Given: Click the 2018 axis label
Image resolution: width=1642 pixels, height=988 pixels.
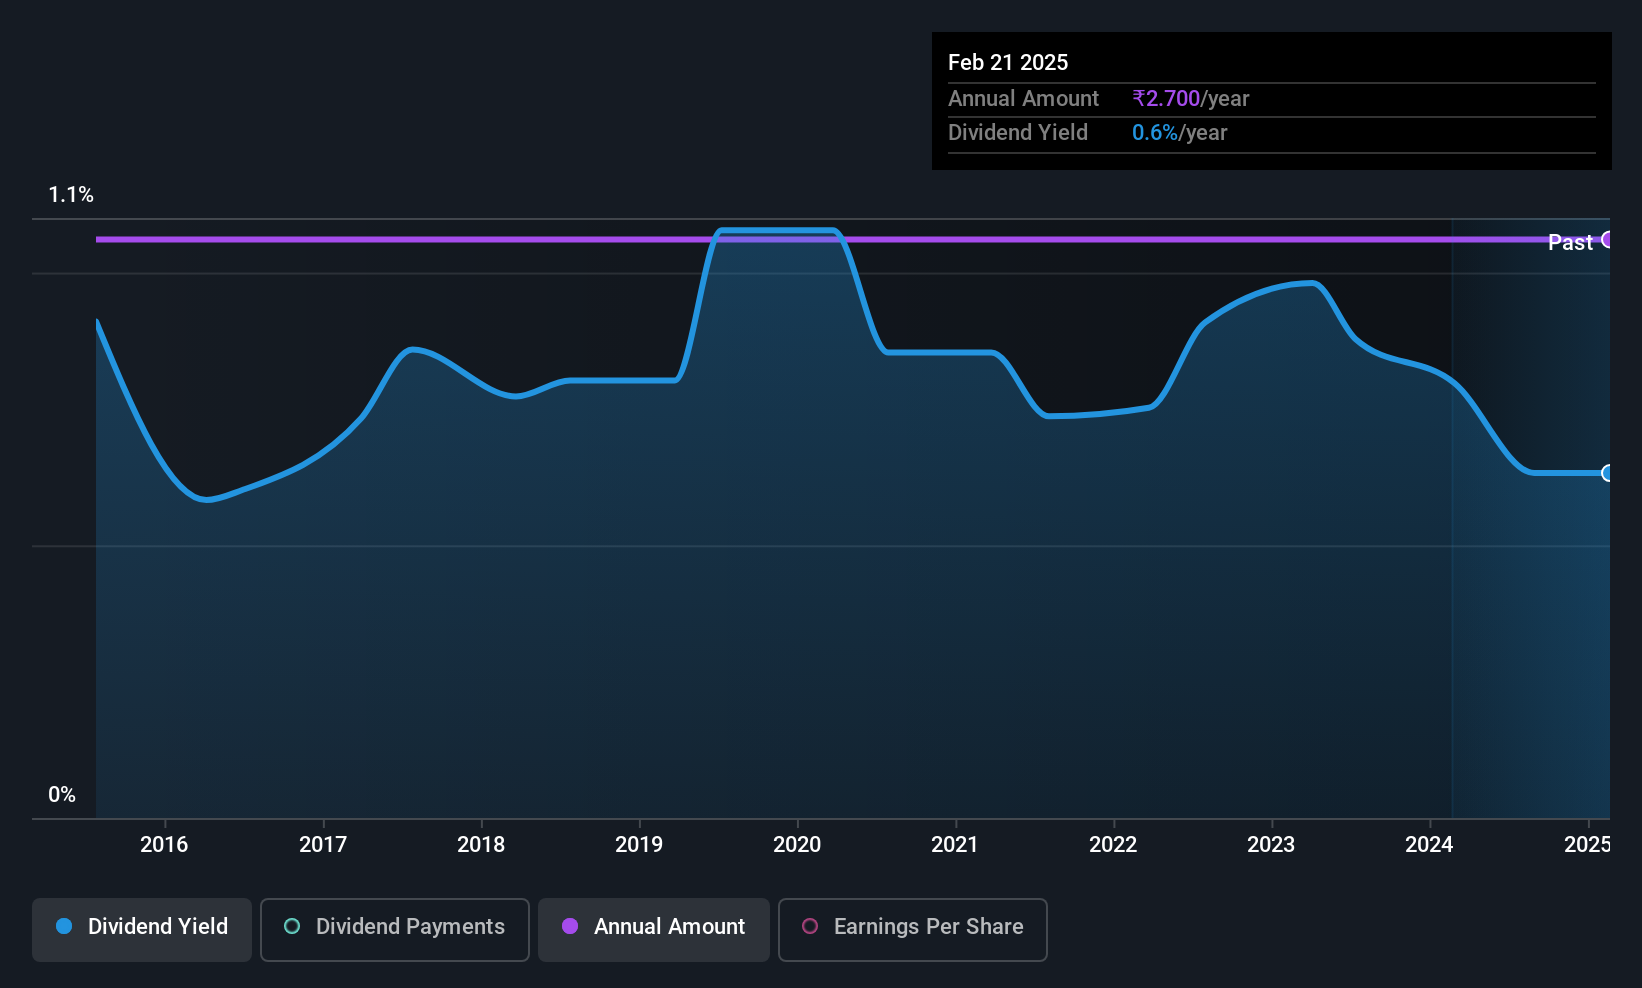Looking at the screenshot, I should [481, 844].
